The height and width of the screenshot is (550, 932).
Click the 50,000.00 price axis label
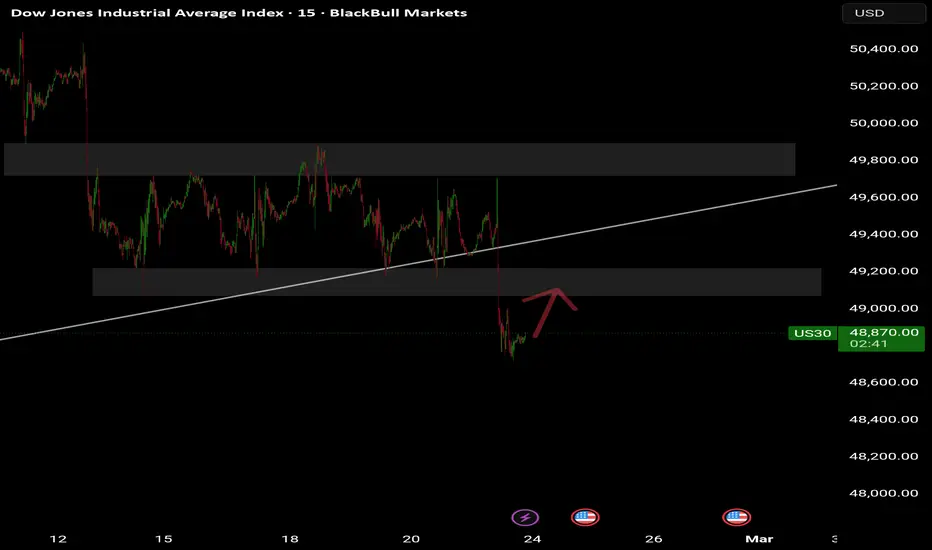[884, 123]
